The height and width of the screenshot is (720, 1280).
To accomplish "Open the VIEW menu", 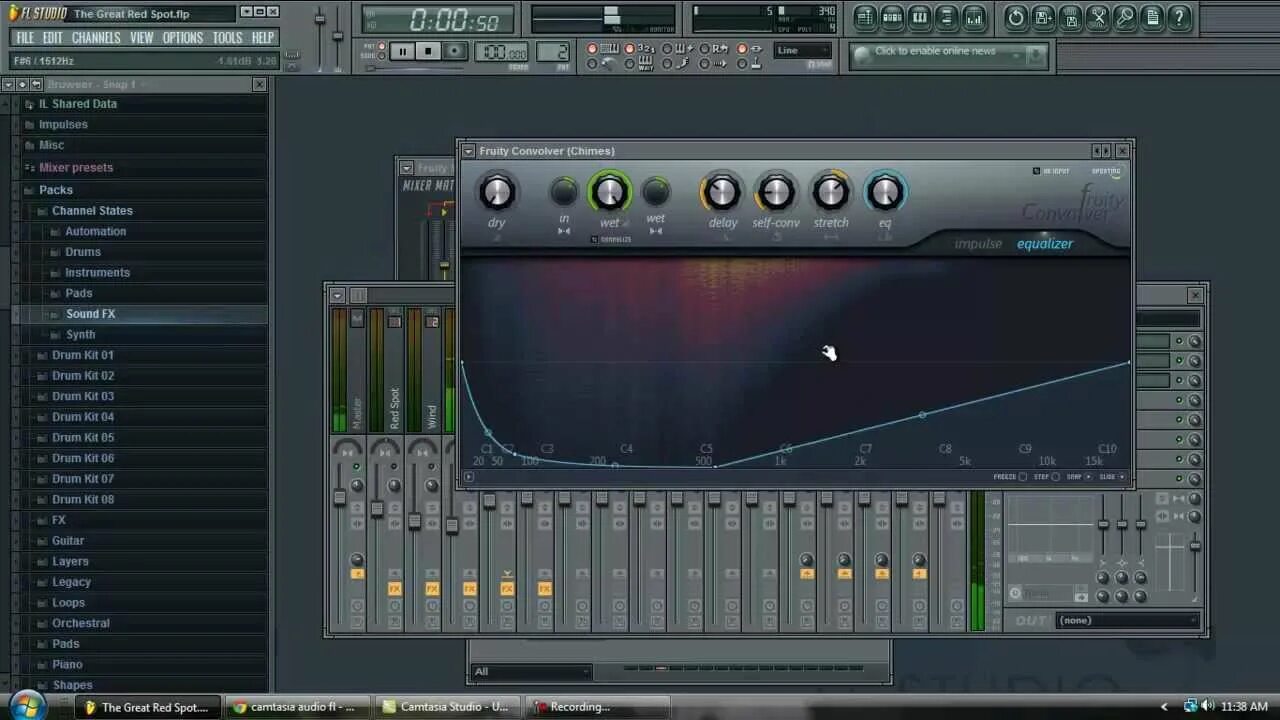I will [142, 38].
